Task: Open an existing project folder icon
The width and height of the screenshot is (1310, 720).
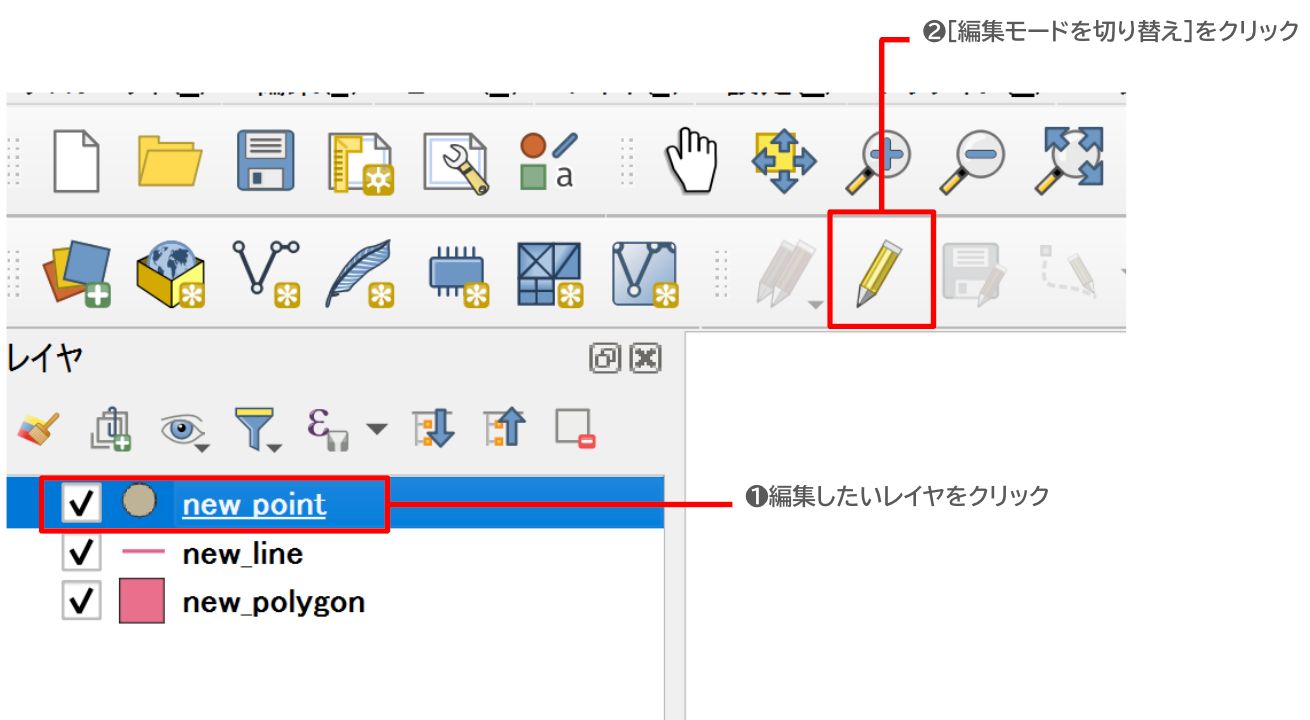Action: point(170,161)
